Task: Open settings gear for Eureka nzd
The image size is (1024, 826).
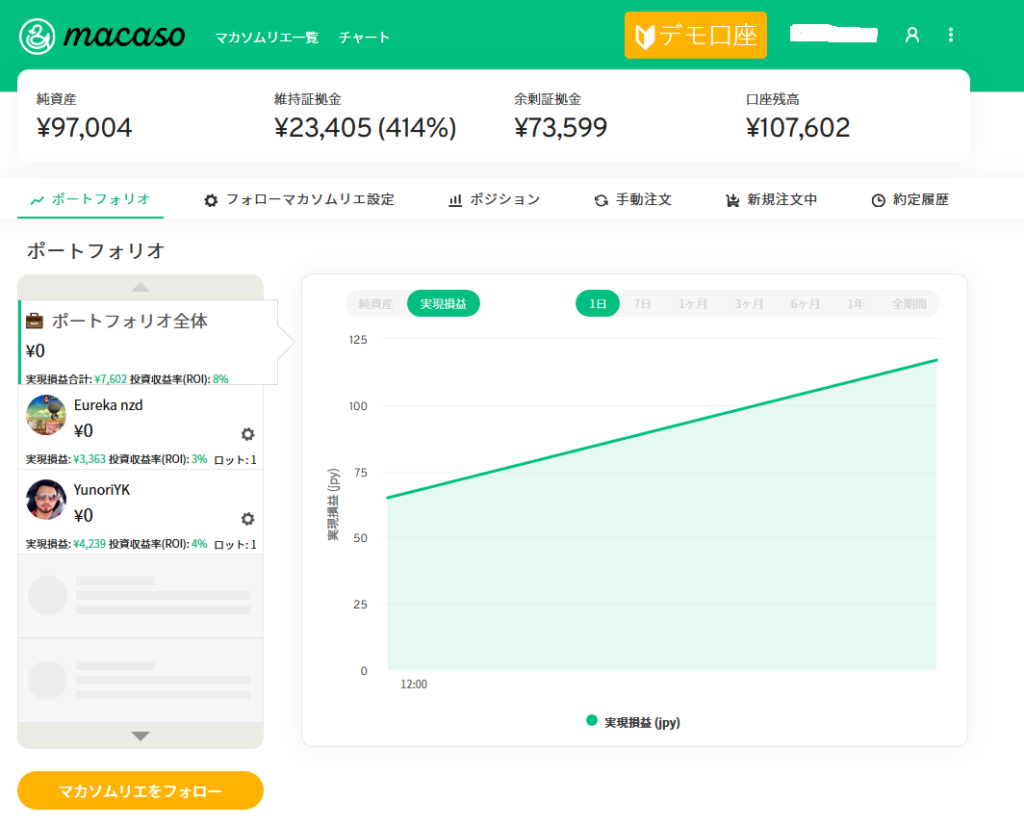Action: [x=248, y=434]
